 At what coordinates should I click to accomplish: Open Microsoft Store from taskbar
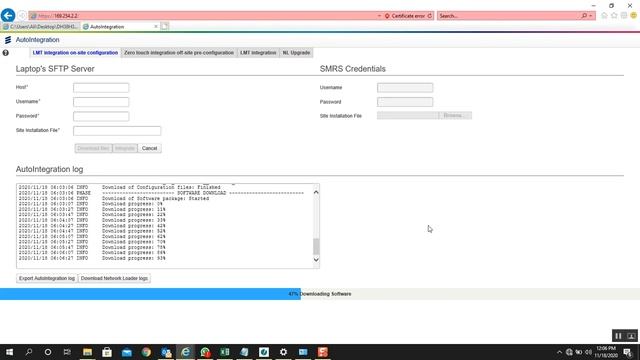107,352
